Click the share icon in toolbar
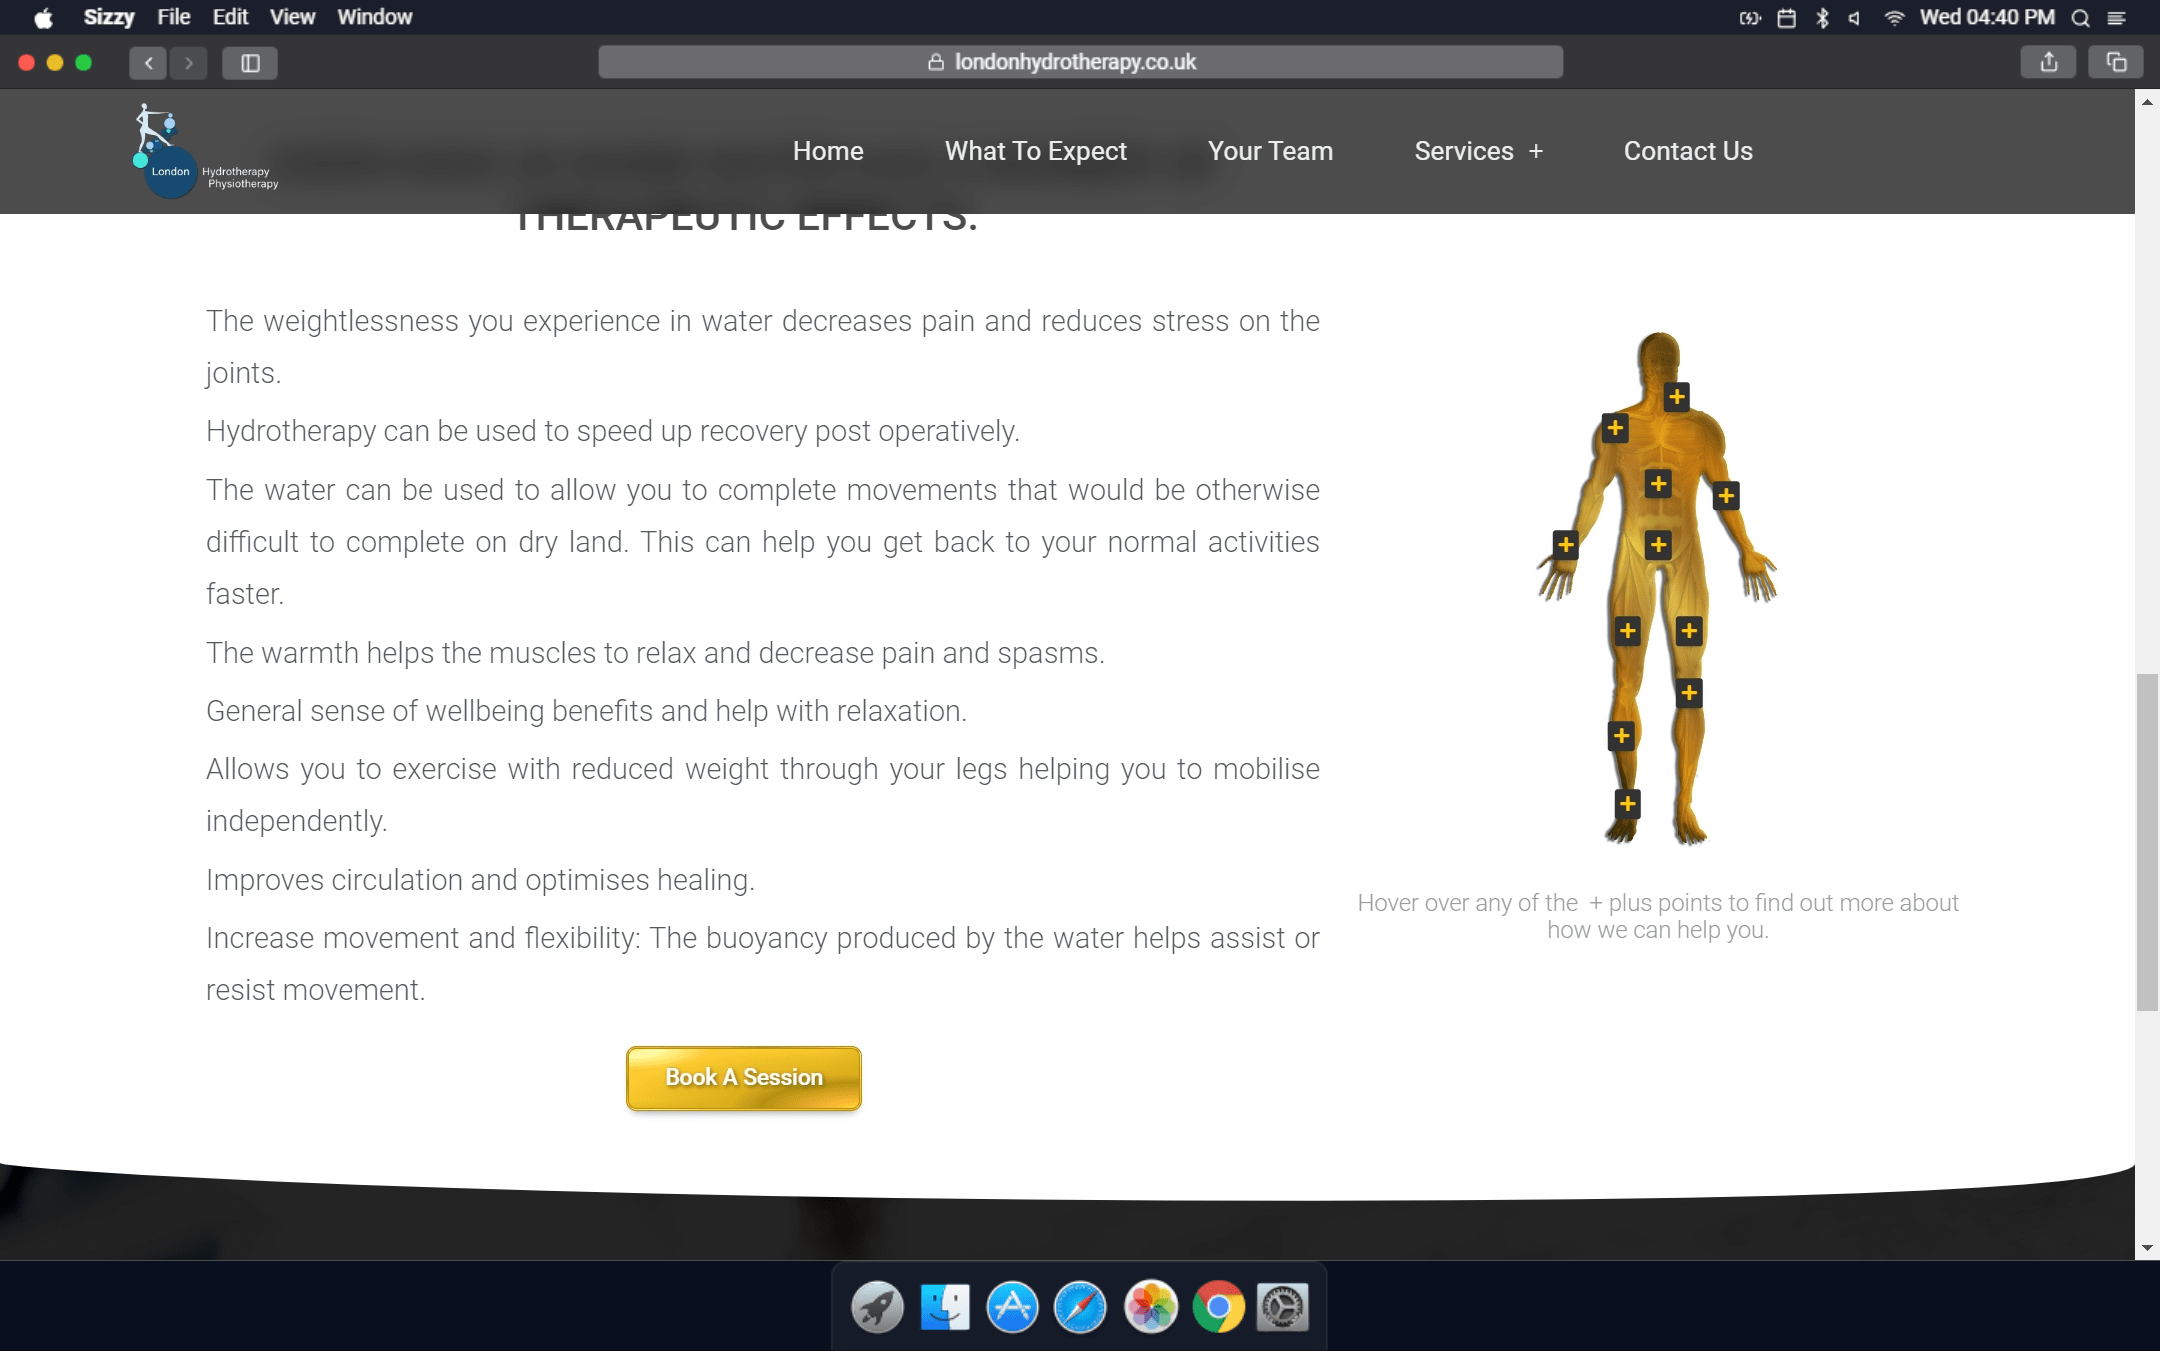 2049,62
